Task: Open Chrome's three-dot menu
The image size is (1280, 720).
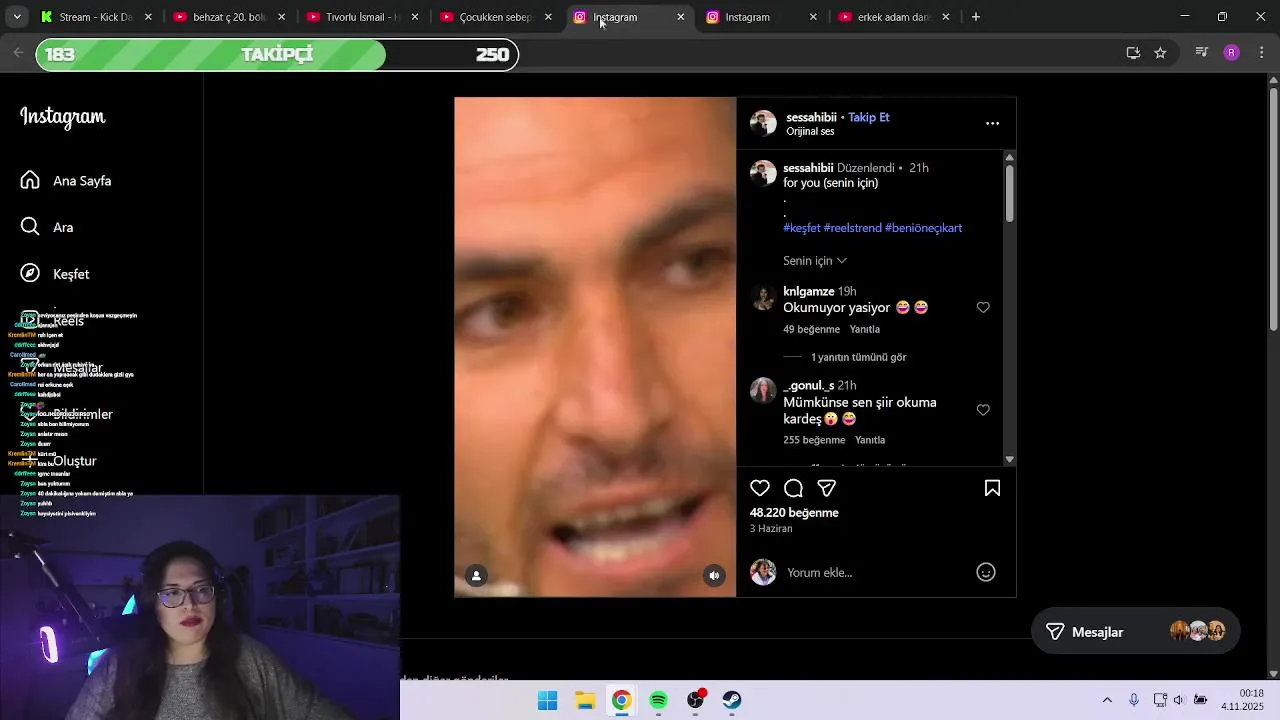Action: click(x=1260, y=53)
